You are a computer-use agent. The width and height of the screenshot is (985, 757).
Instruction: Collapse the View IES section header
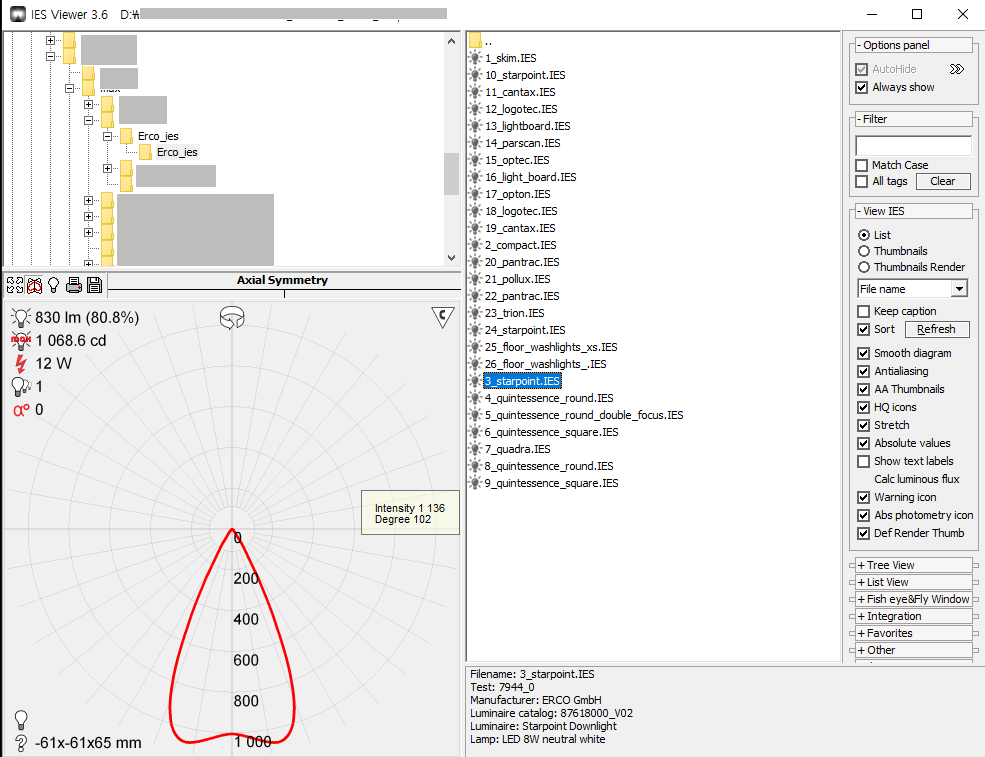(913, 211)
